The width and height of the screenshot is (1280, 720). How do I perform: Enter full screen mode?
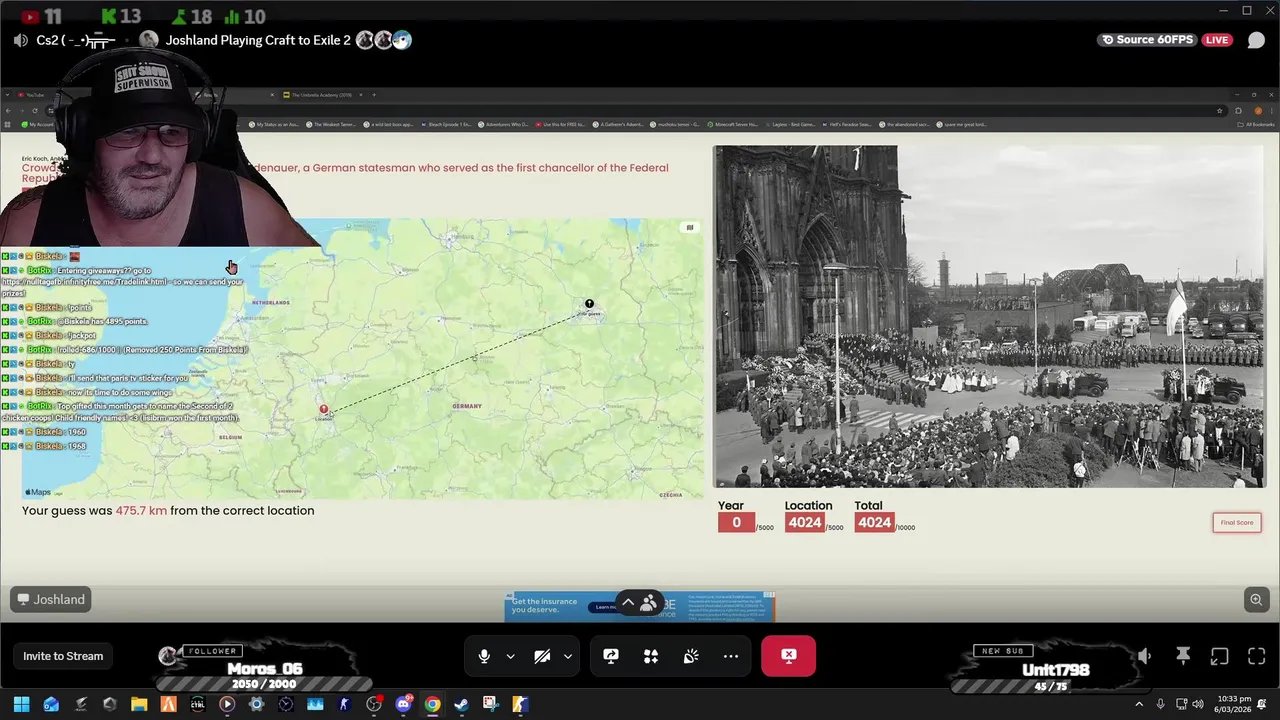coord(1257,656)
